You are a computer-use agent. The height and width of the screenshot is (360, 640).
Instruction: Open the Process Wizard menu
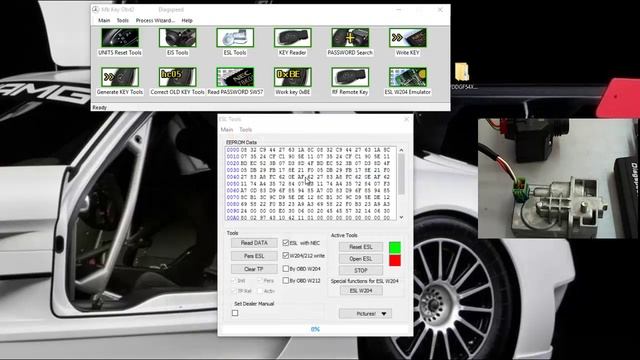tap(155, 20)
